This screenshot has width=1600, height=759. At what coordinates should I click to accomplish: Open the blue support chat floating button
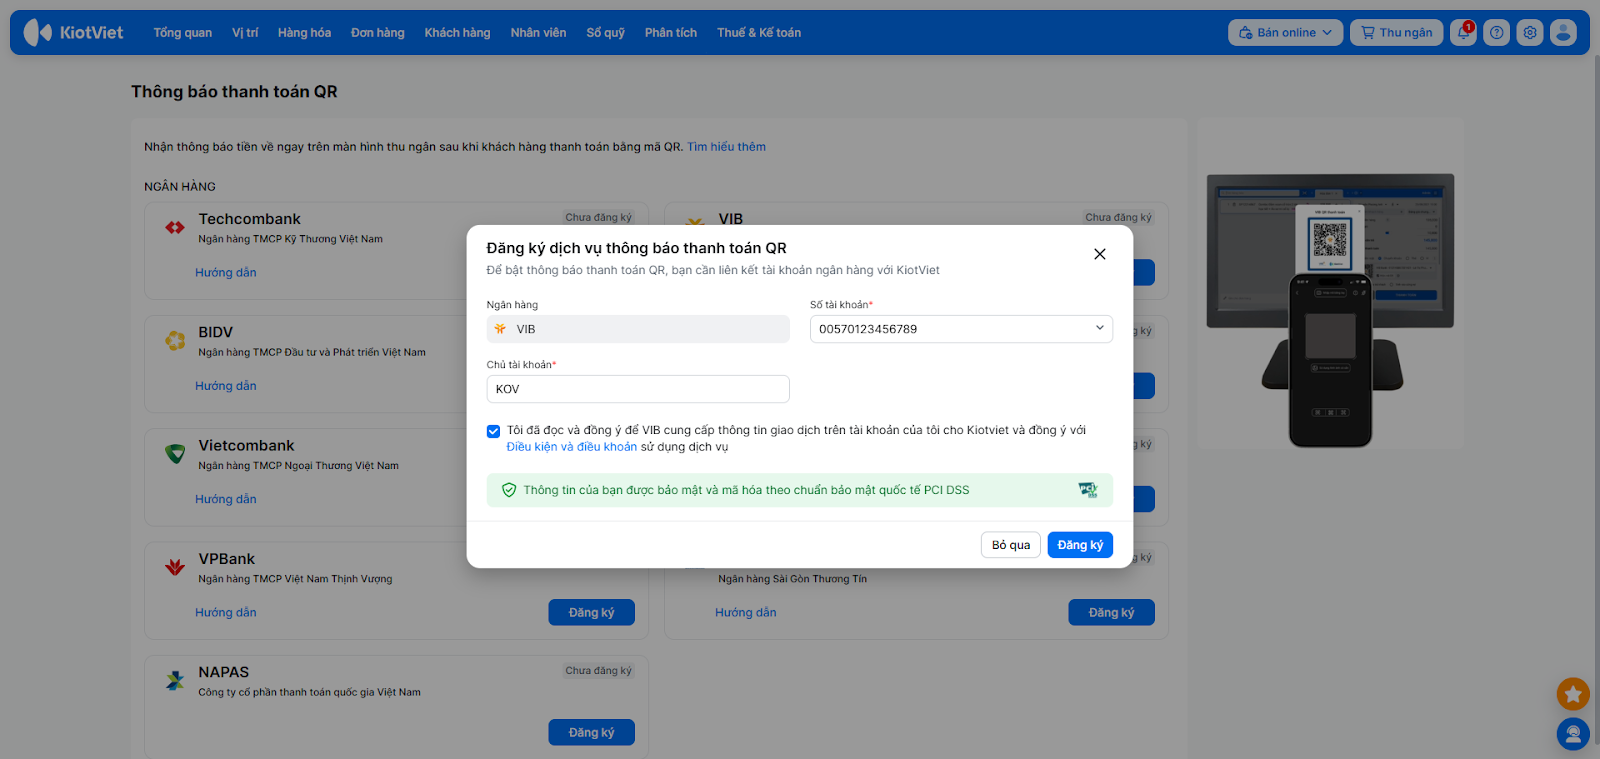point(1573,734)
